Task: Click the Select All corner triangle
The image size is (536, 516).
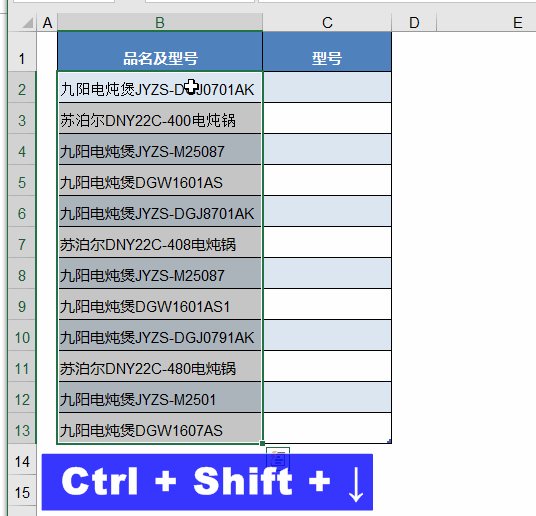Action: click(x=27, y=23)
